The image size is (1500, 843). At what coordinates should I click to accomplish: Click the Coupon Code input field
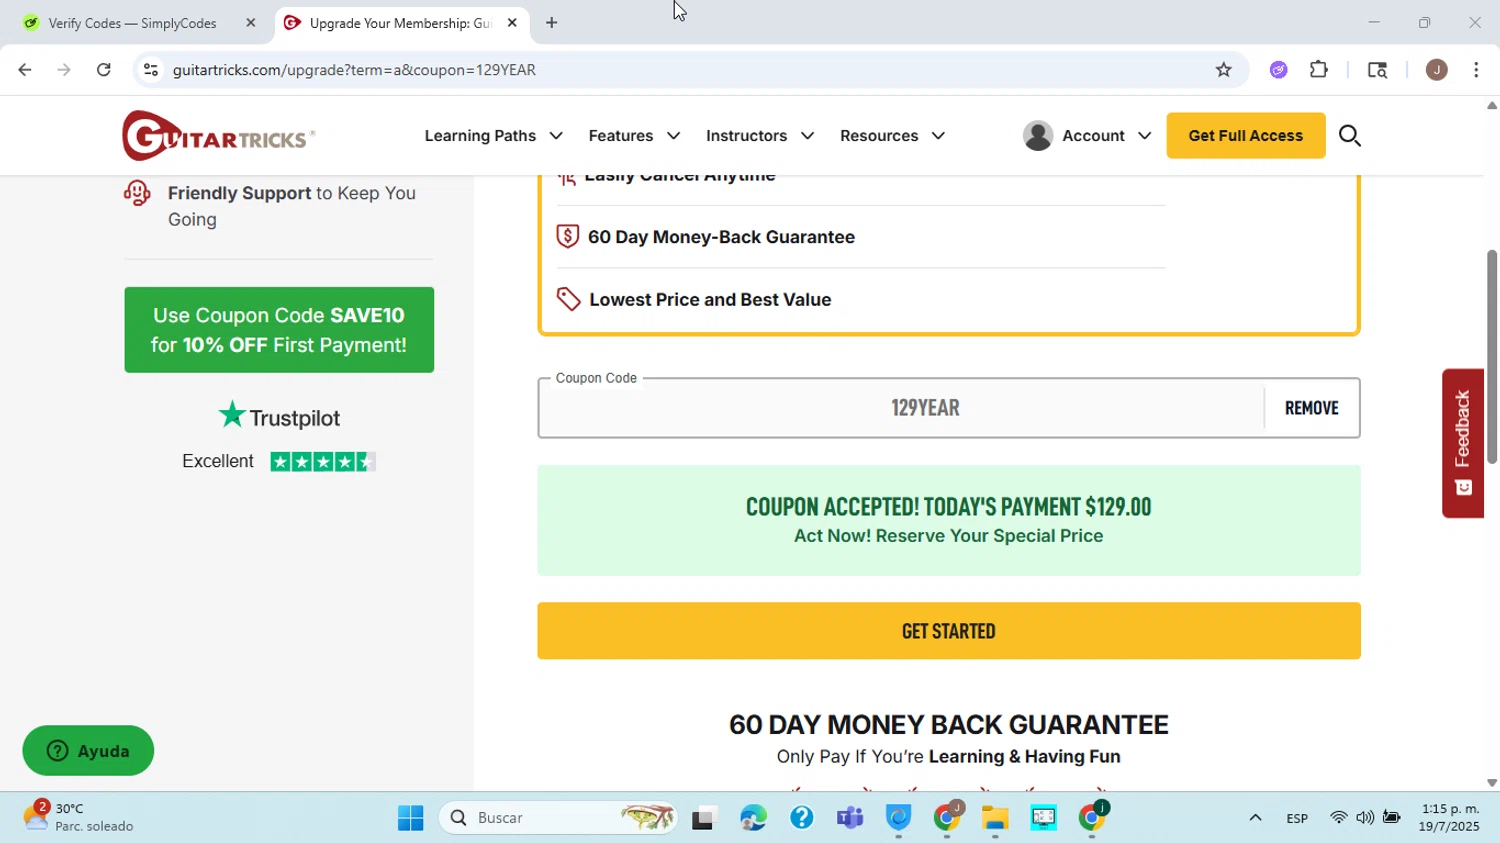click(x=900, y=408)
